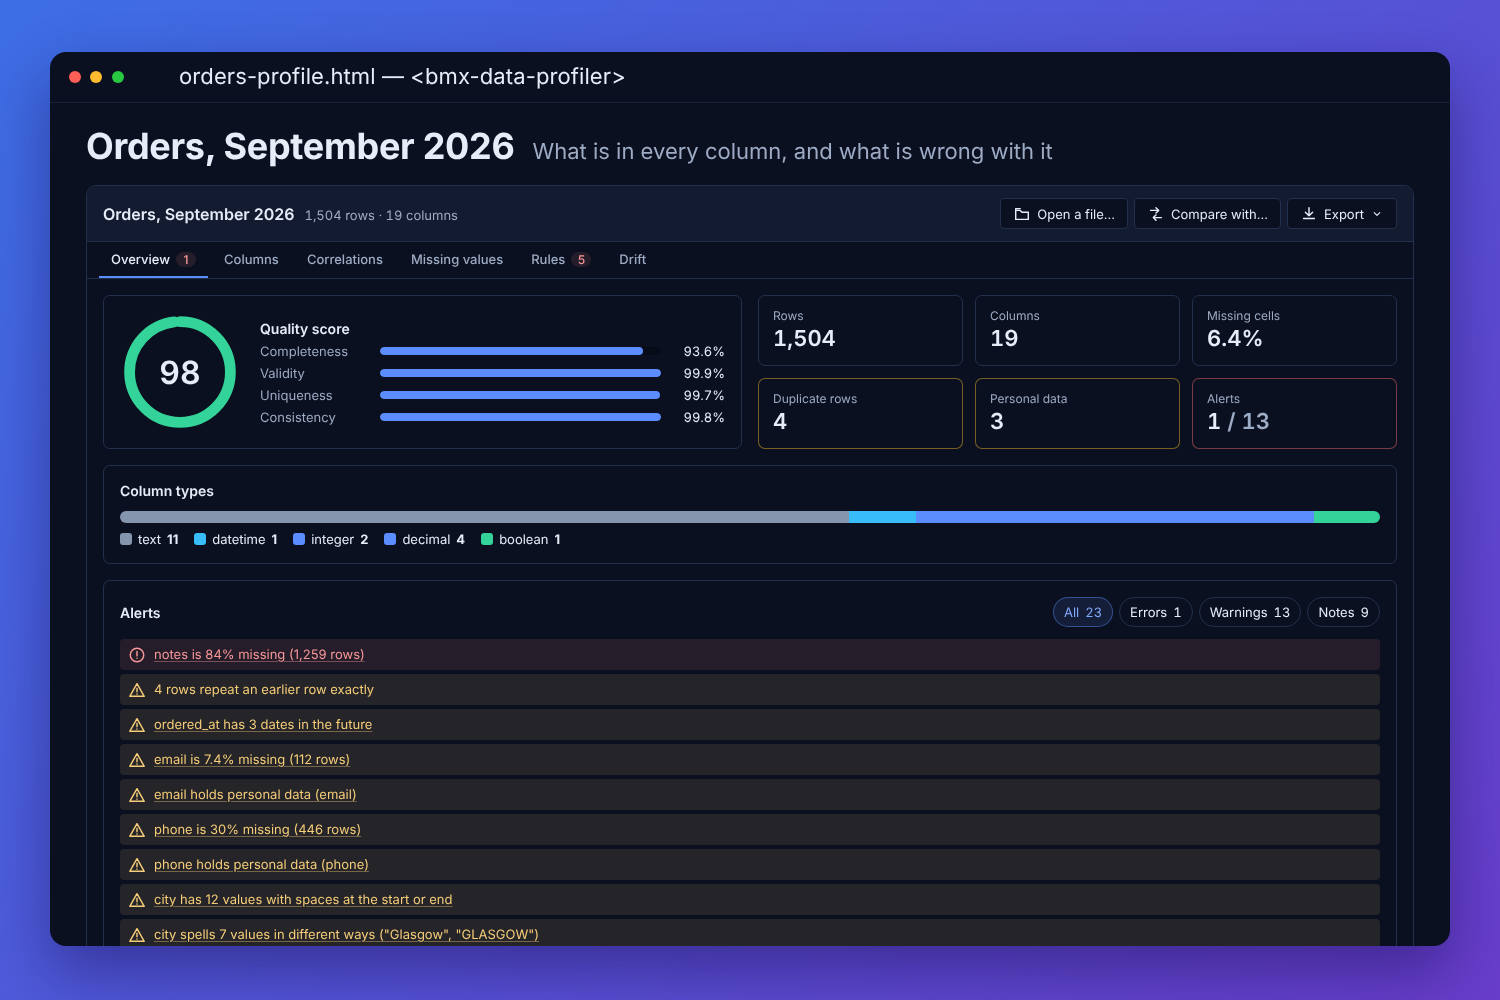Expand the Export dropdown chevron

click(x=1377, y=214)
